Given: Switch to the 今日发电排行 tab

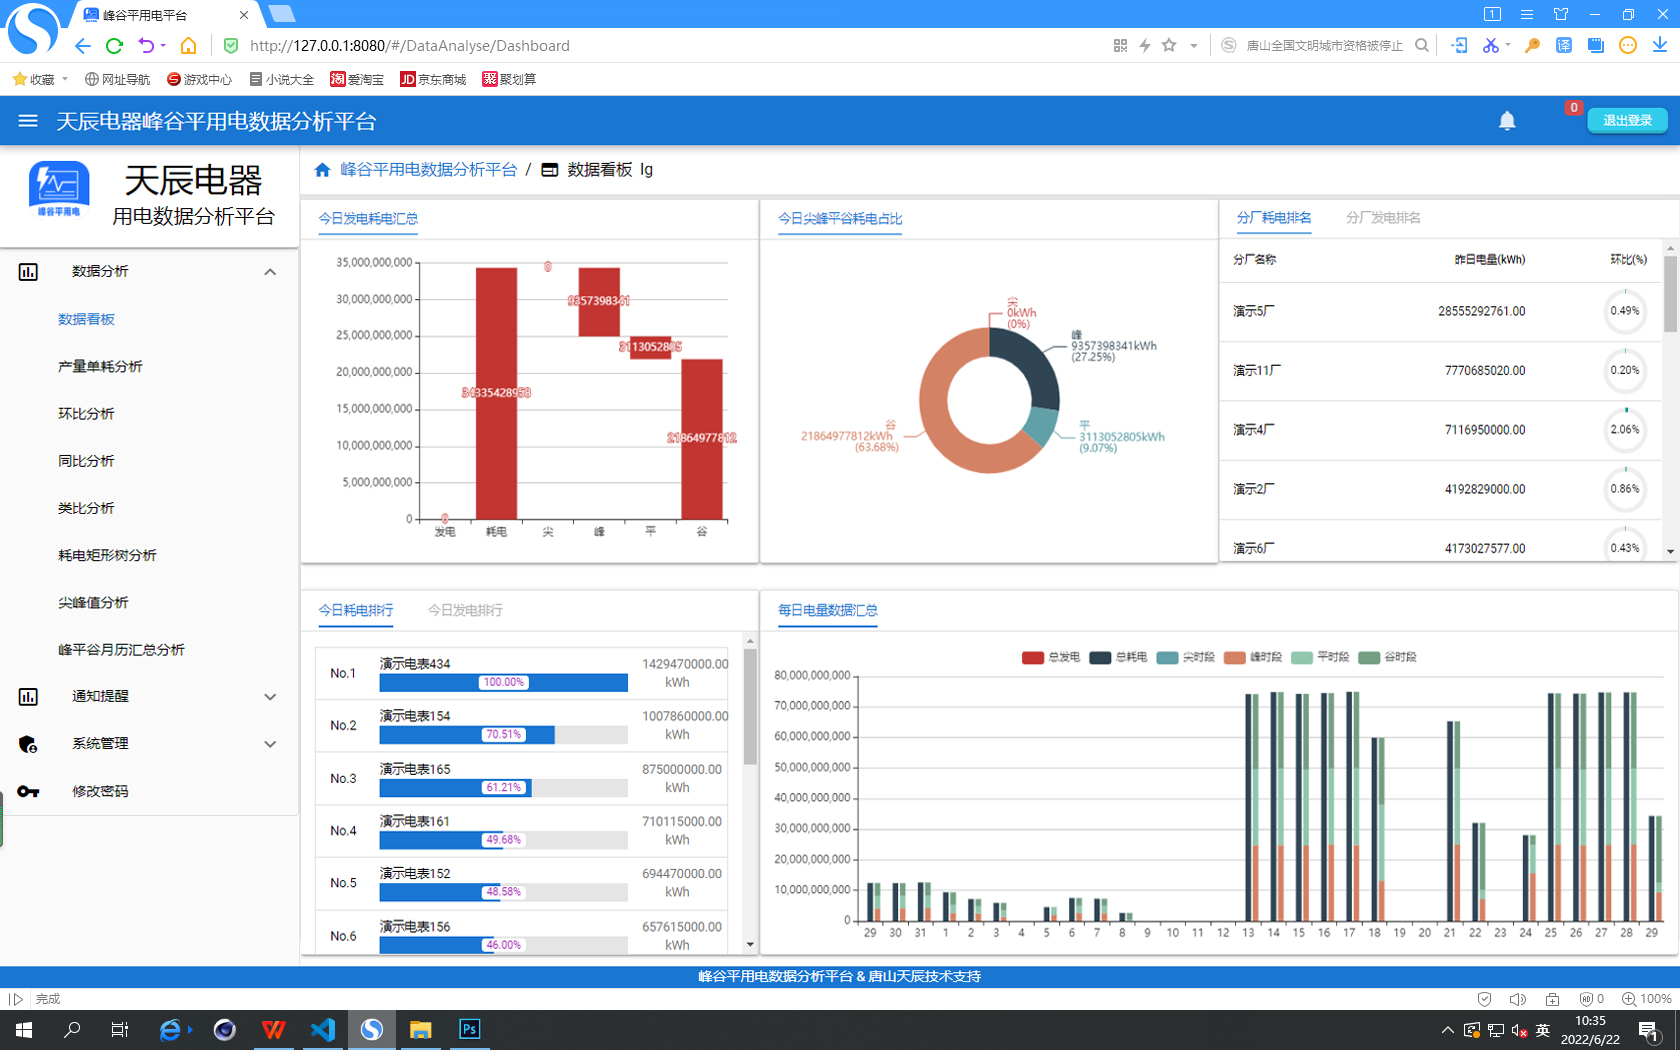Looking at the screenshot, I should (x=465, y=610).
